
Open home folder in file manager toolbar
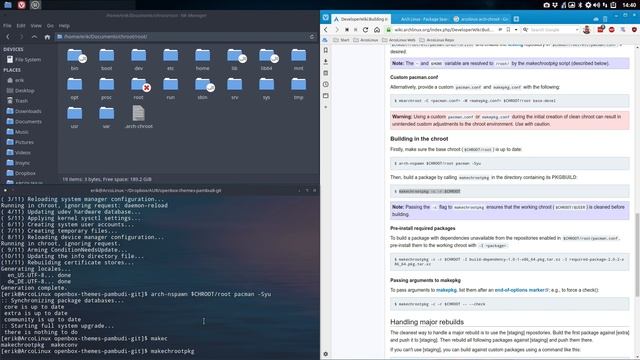(47, 37)
